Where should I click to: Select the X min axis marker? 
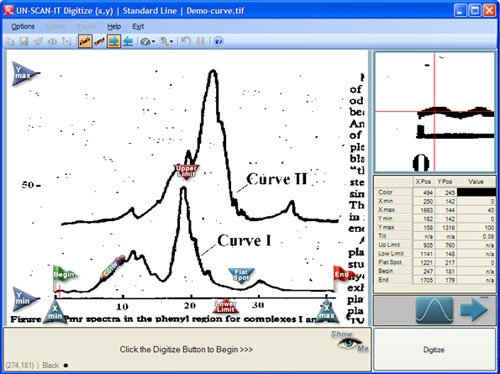[55, 311]
